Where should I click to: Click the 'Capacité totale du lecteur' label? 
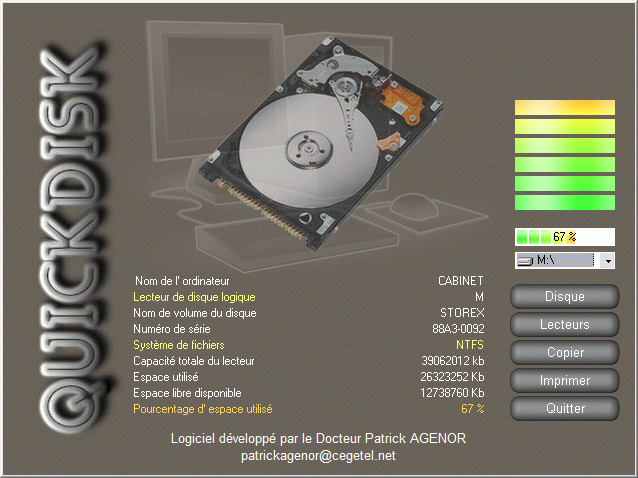tap(194, 361)
